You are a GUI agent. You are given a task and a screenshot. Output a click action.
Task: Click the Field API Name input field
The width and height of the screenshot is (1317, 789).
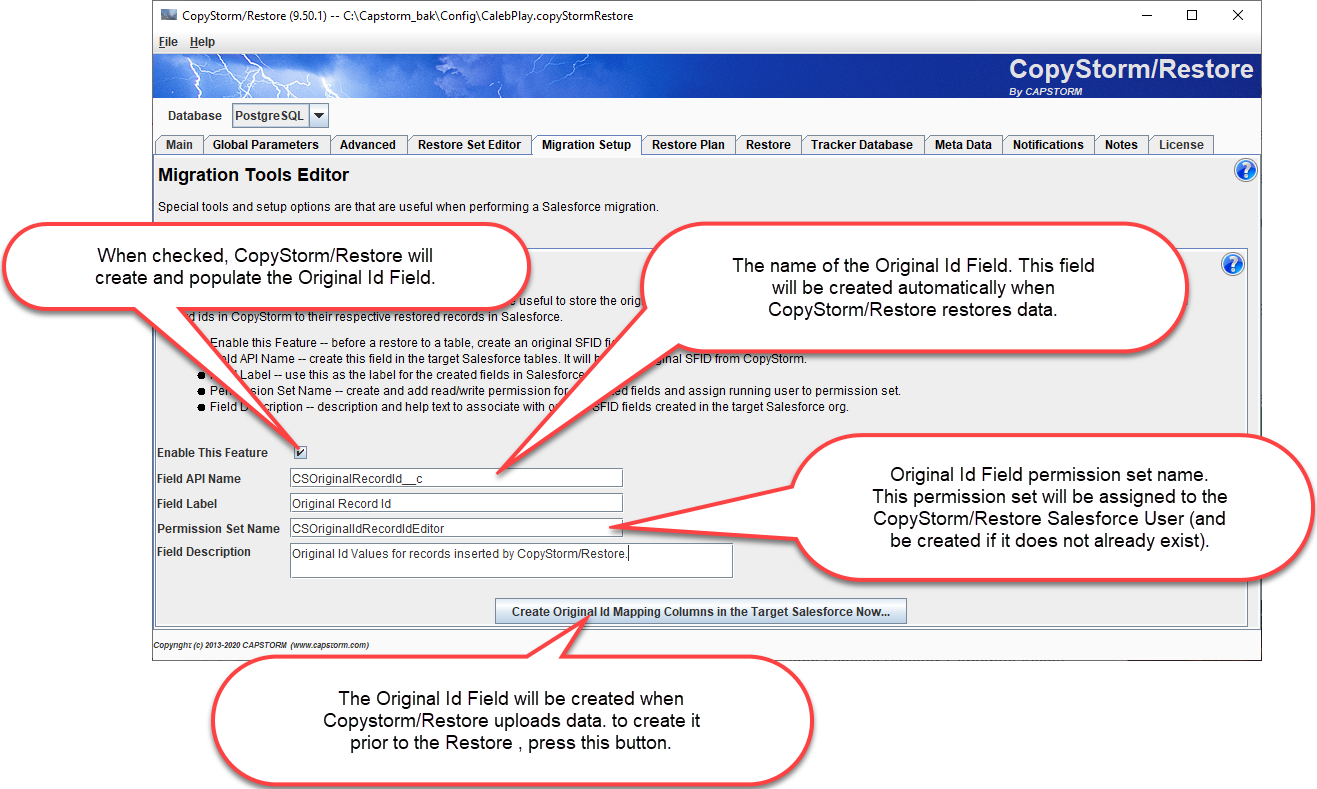coord(456,478)
